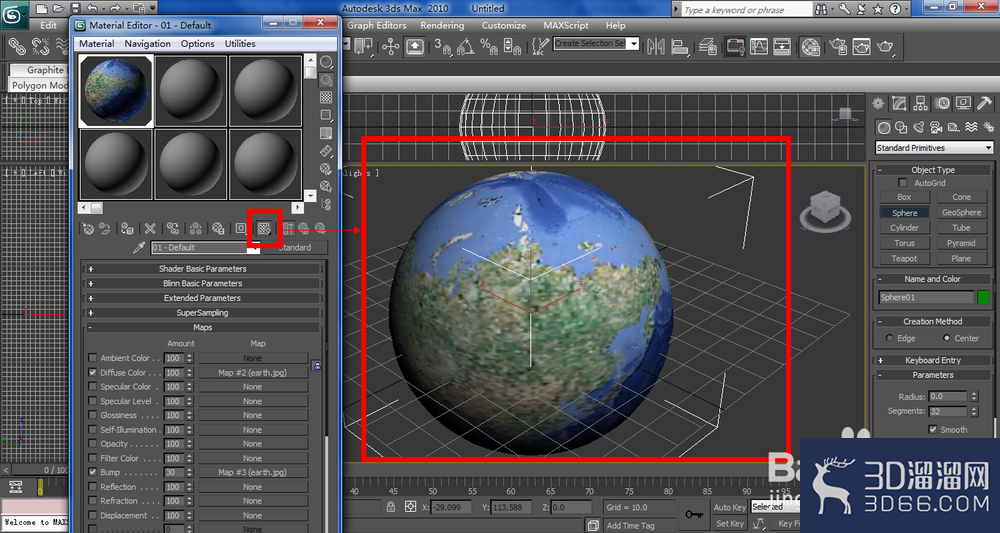Click Bump Map #3 (earth.jpg) button

[253, 472]
